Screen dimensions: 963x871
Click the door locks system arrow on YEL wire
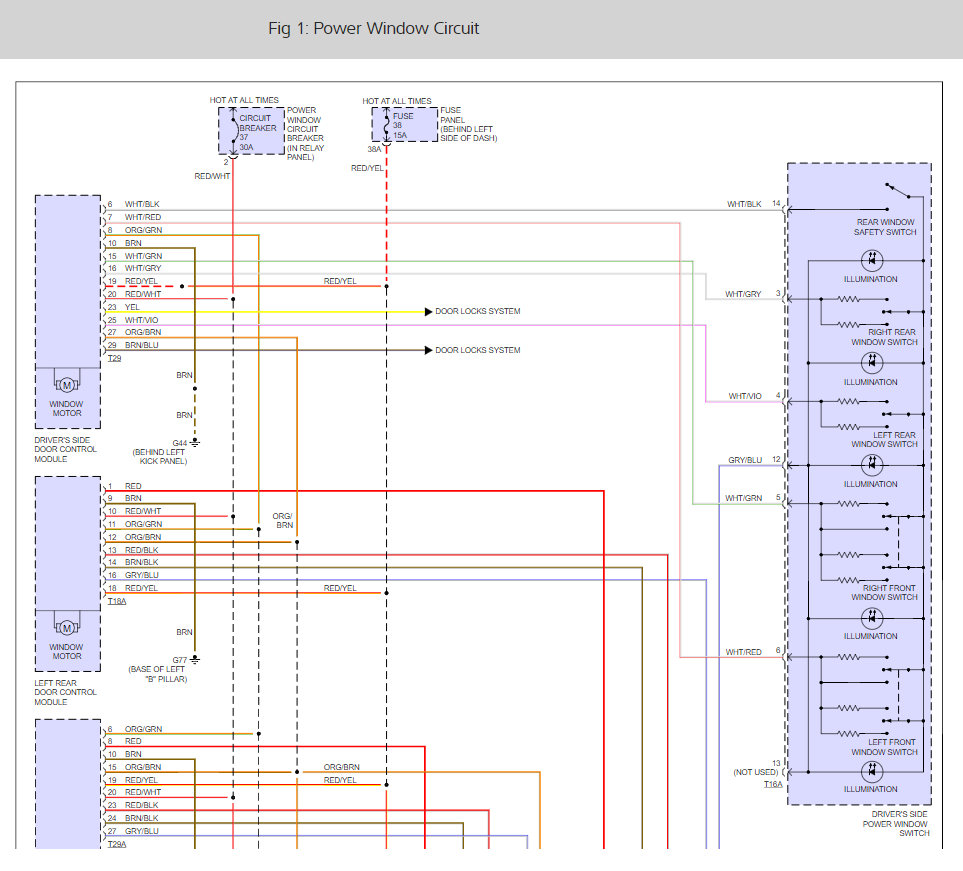(429, 312)
